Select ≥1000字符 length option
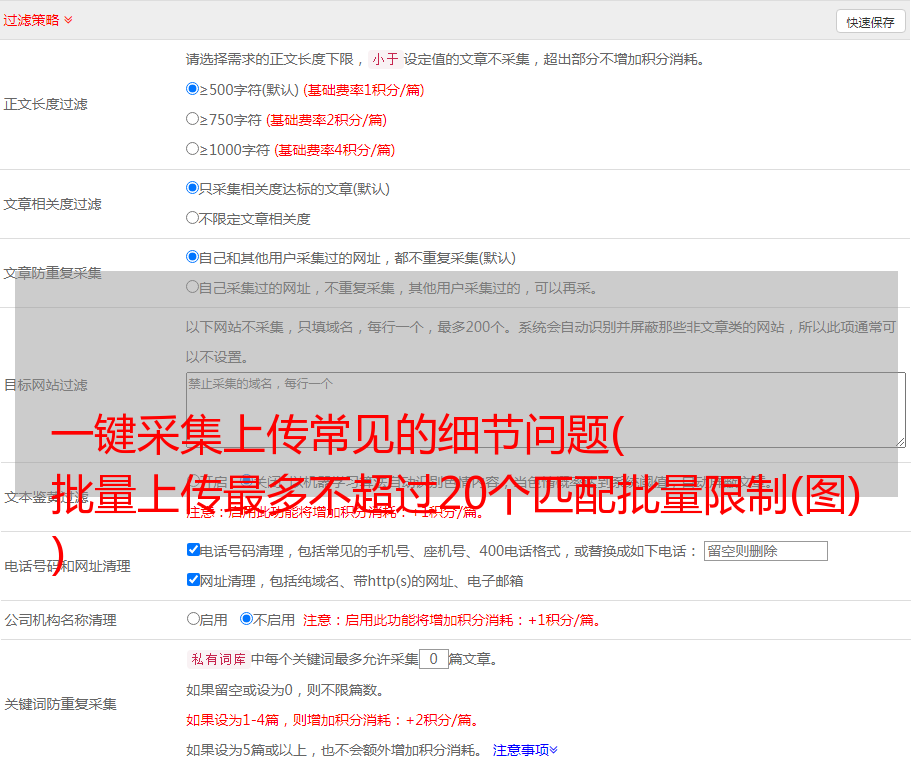Image resolution: width=912 pixels, height=768 pixels. tap(193, 149)
